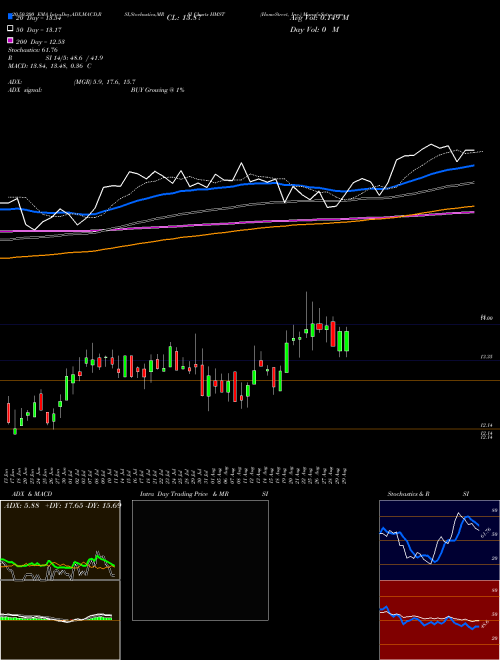500x660 pixels.
Task: Click the magenta 200 Day legend swatch
Action: 10,40
